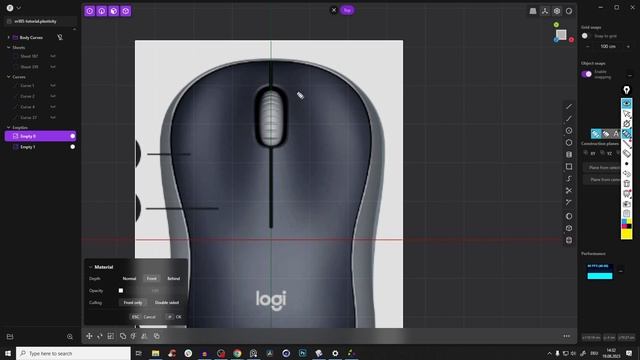Select the Box tool in the viewport toolbar
The height and width of the screenshot is (360, 640).
pyautogui.click(x=569, y=228)
